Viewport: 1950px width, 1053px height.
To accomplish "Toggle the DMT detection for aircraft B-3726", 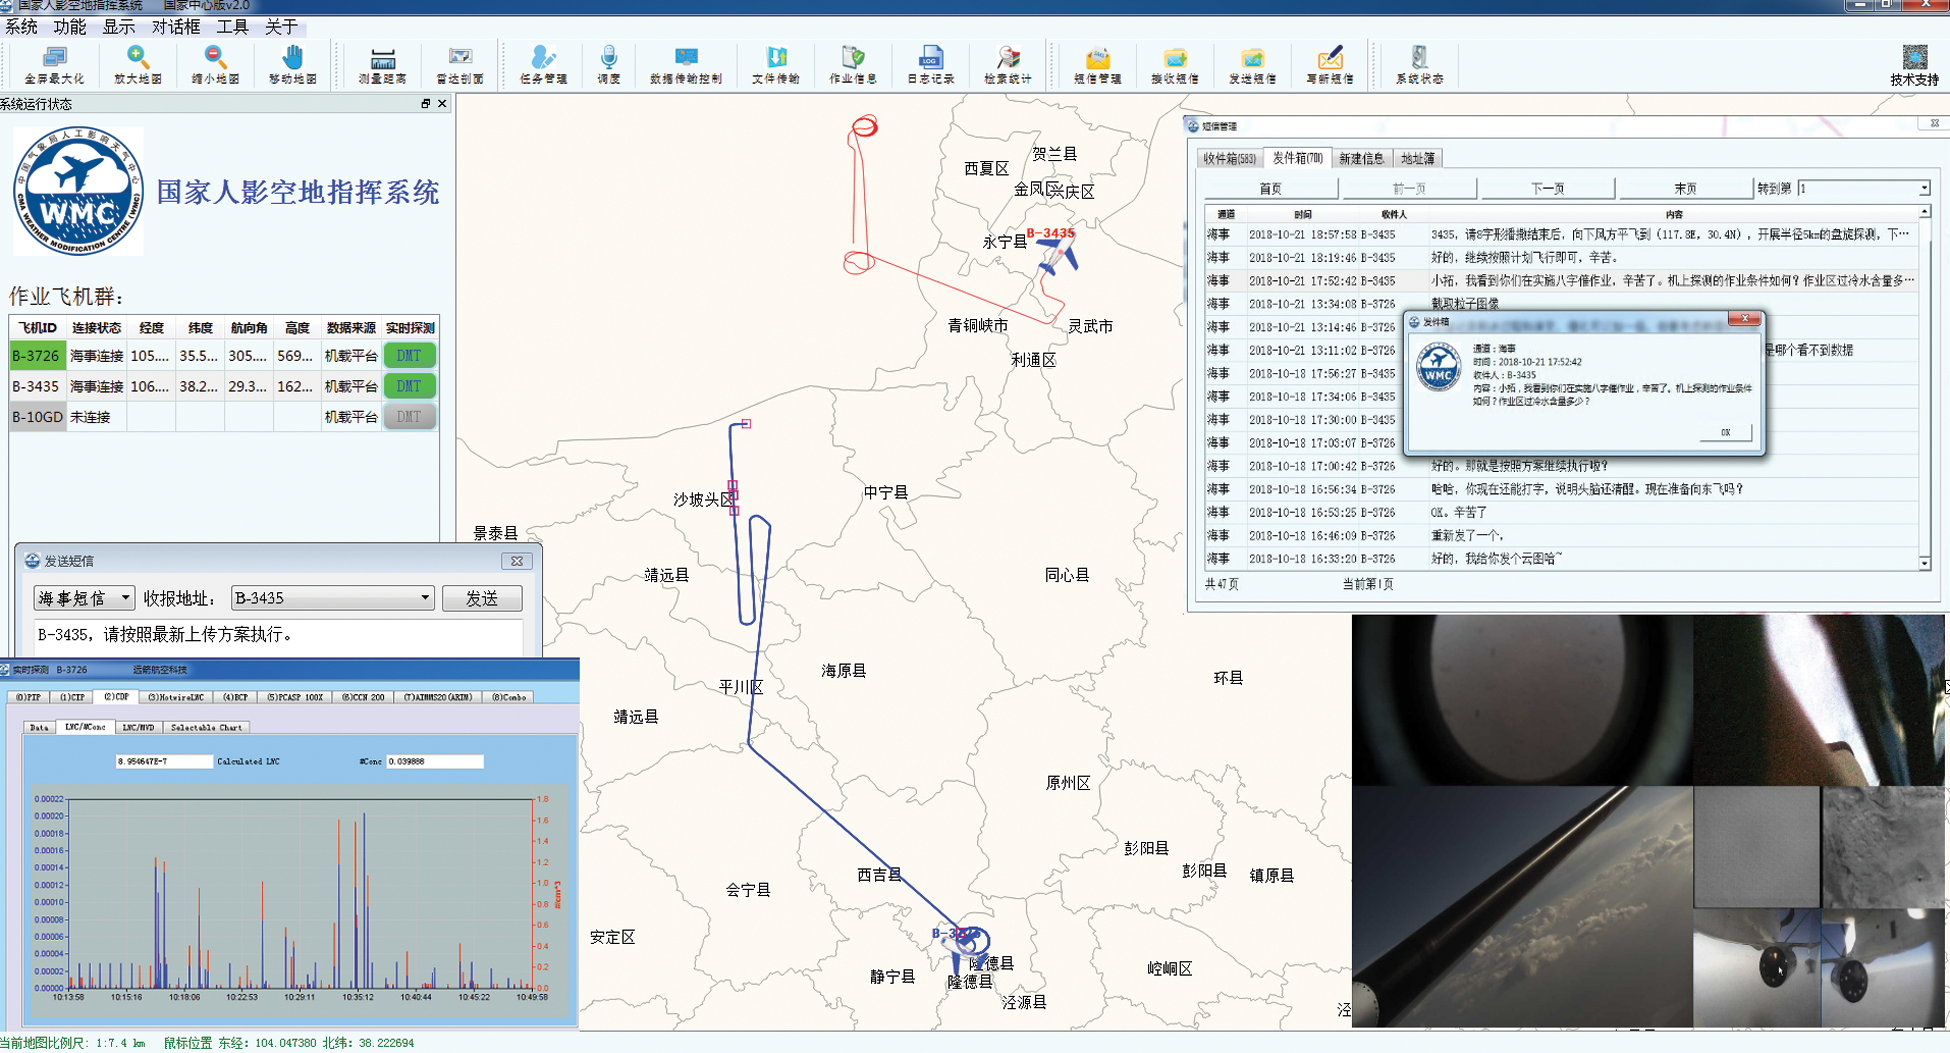I will 409,356.
